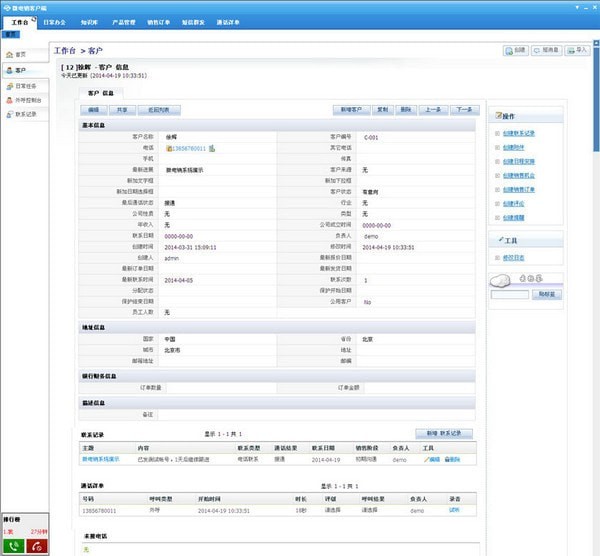Open 联系记录 in the left sidebar
Image resolution: width=600 pixels, height=556 pixels.
(24, 115)
